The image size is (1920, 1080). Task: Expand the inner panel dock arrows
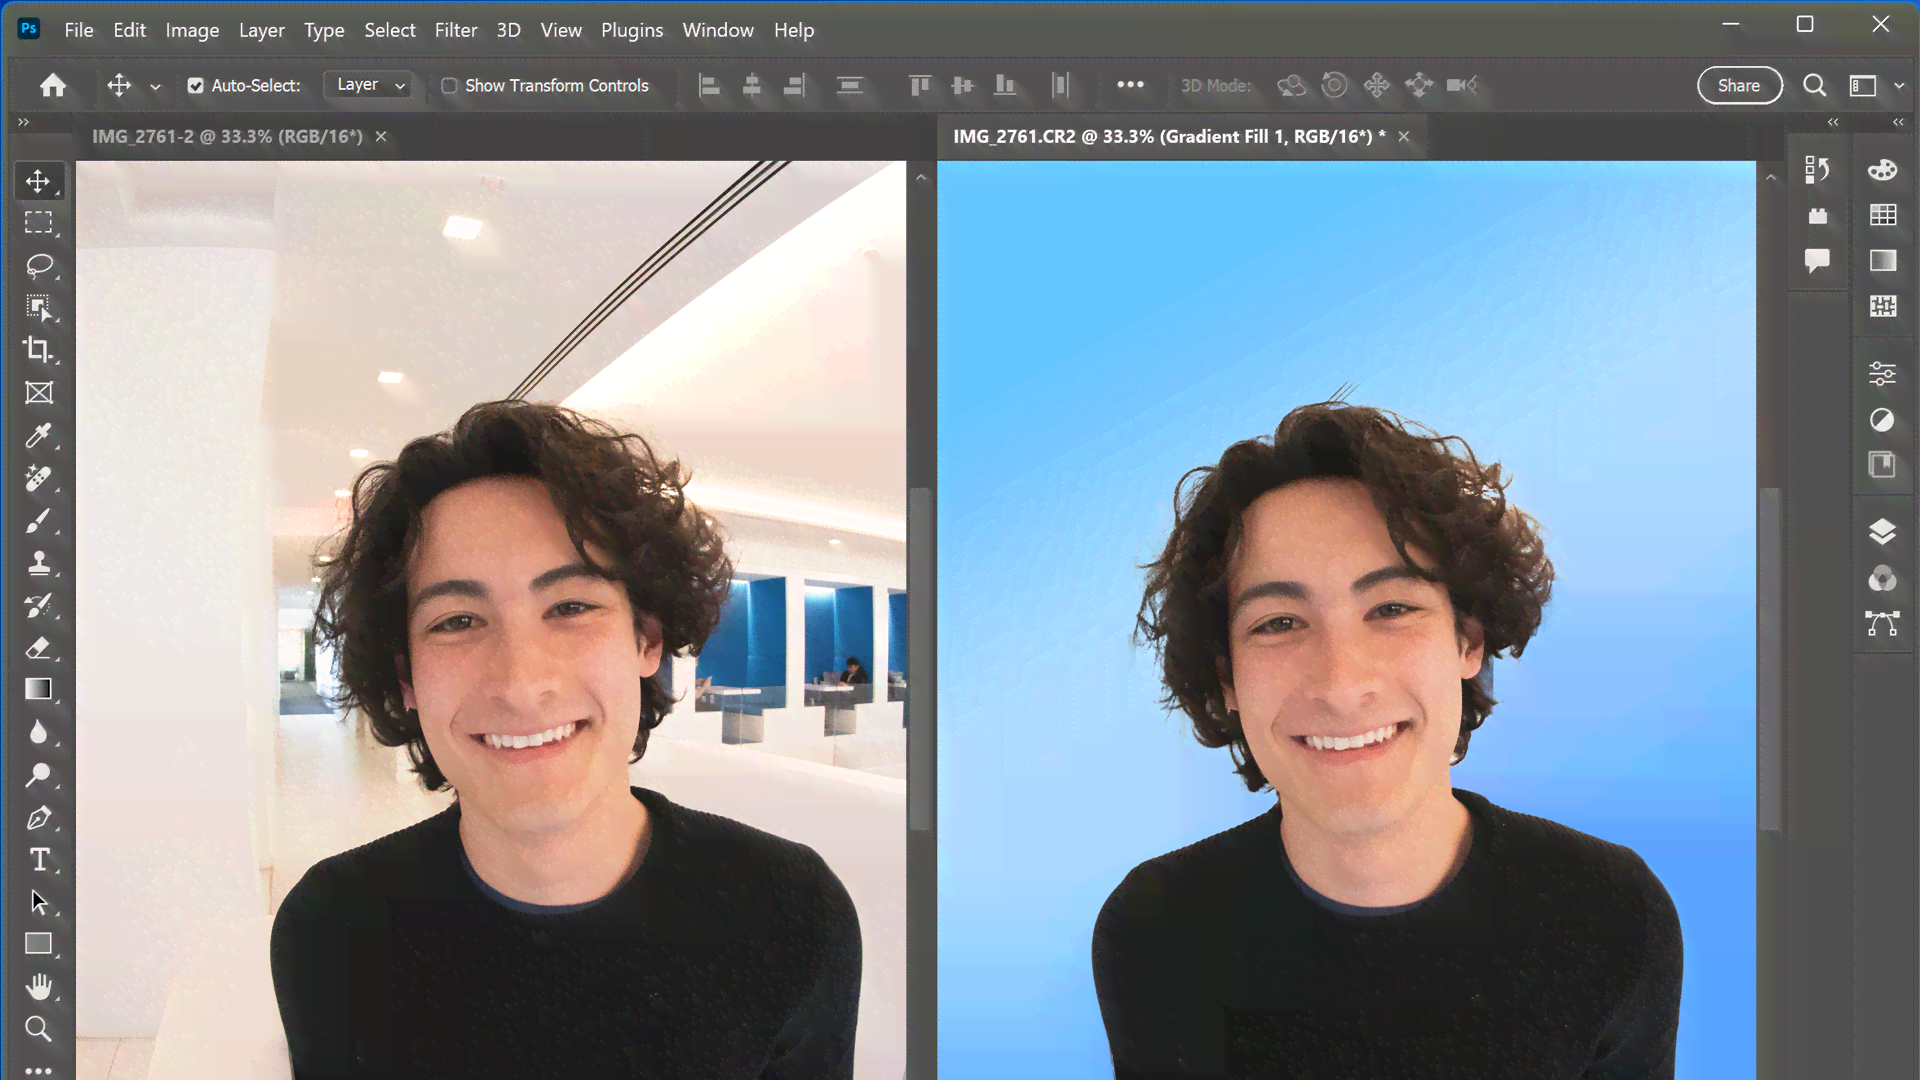click(1832, 122)
